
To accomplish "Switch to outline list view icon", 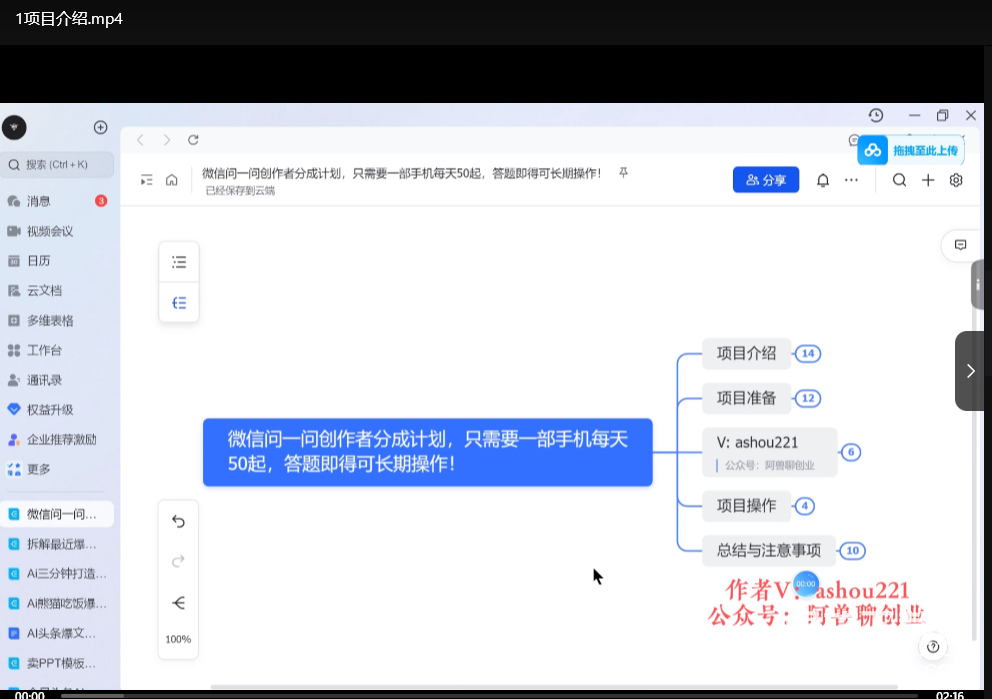I will [x=179, y=262].
